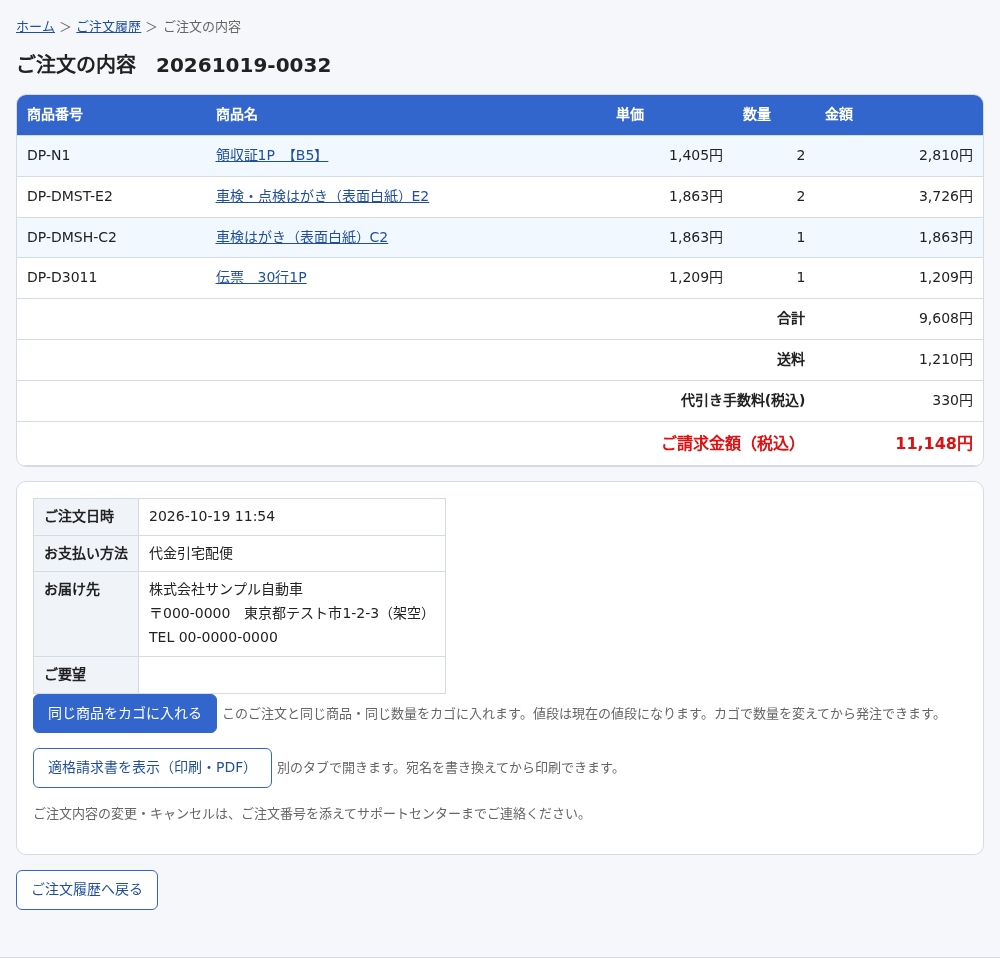Select subtotal value 9,608円
The image size is (1000, 958).
click(946, 318)
